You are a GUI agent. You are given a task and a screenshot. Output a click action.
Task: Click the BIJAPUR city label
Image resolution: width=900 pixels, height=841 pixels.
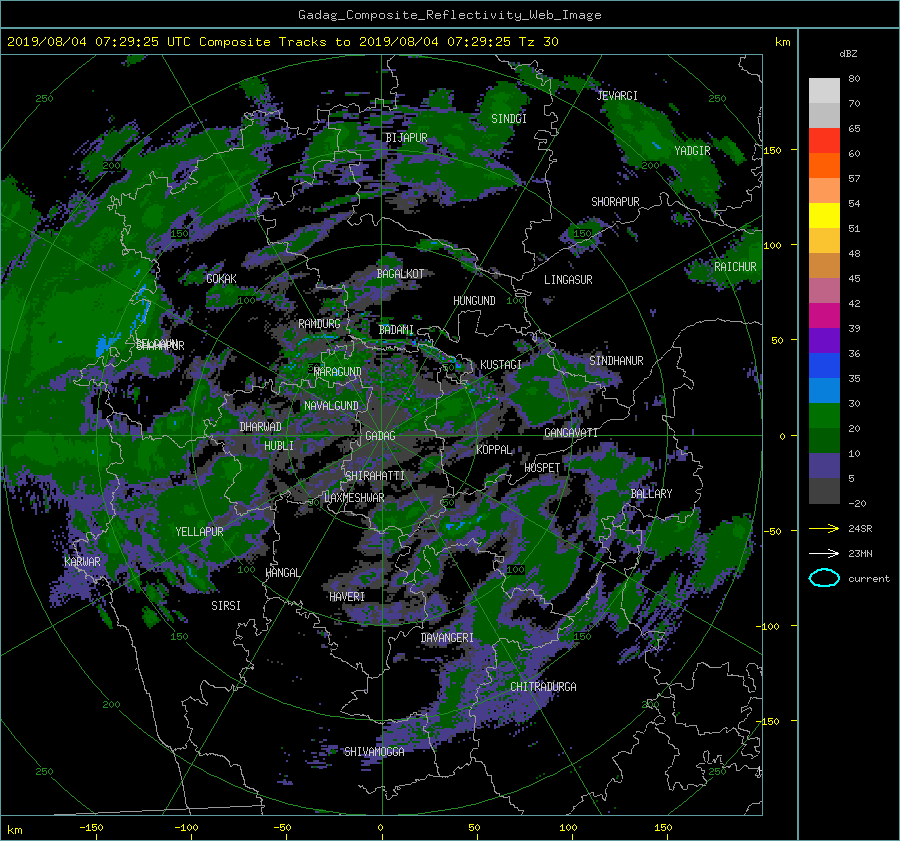[x=406, y=138]
